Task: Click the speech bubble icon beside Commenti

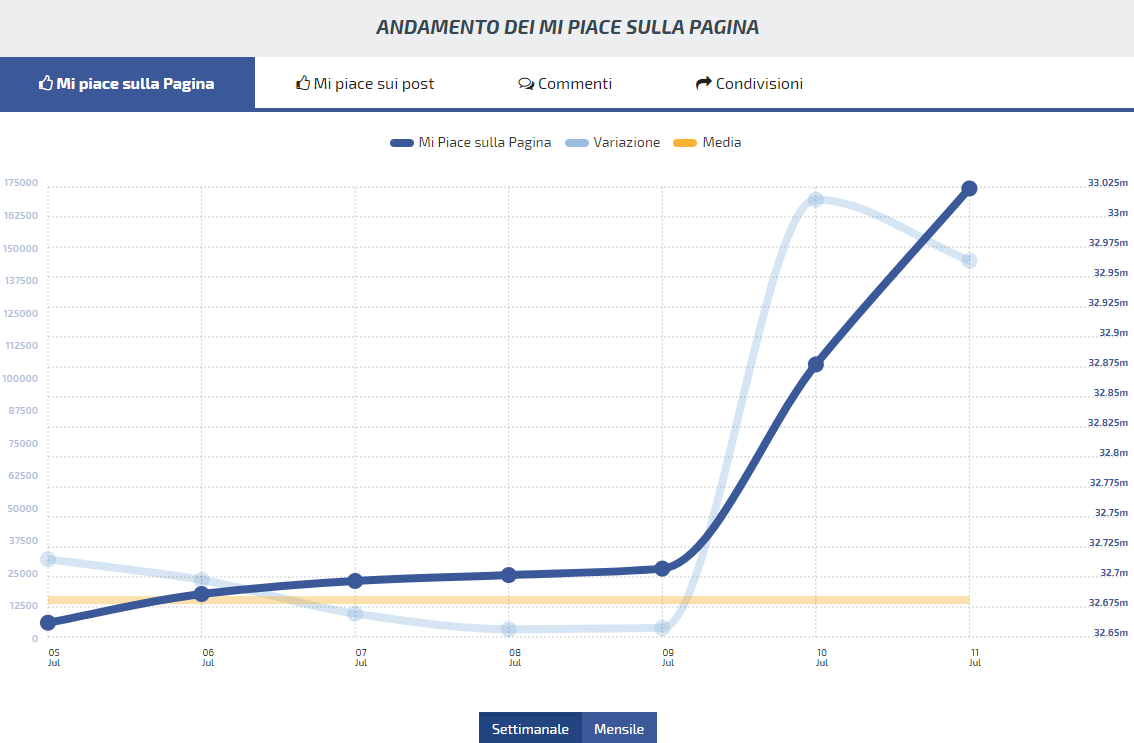Action: (526, 84)
